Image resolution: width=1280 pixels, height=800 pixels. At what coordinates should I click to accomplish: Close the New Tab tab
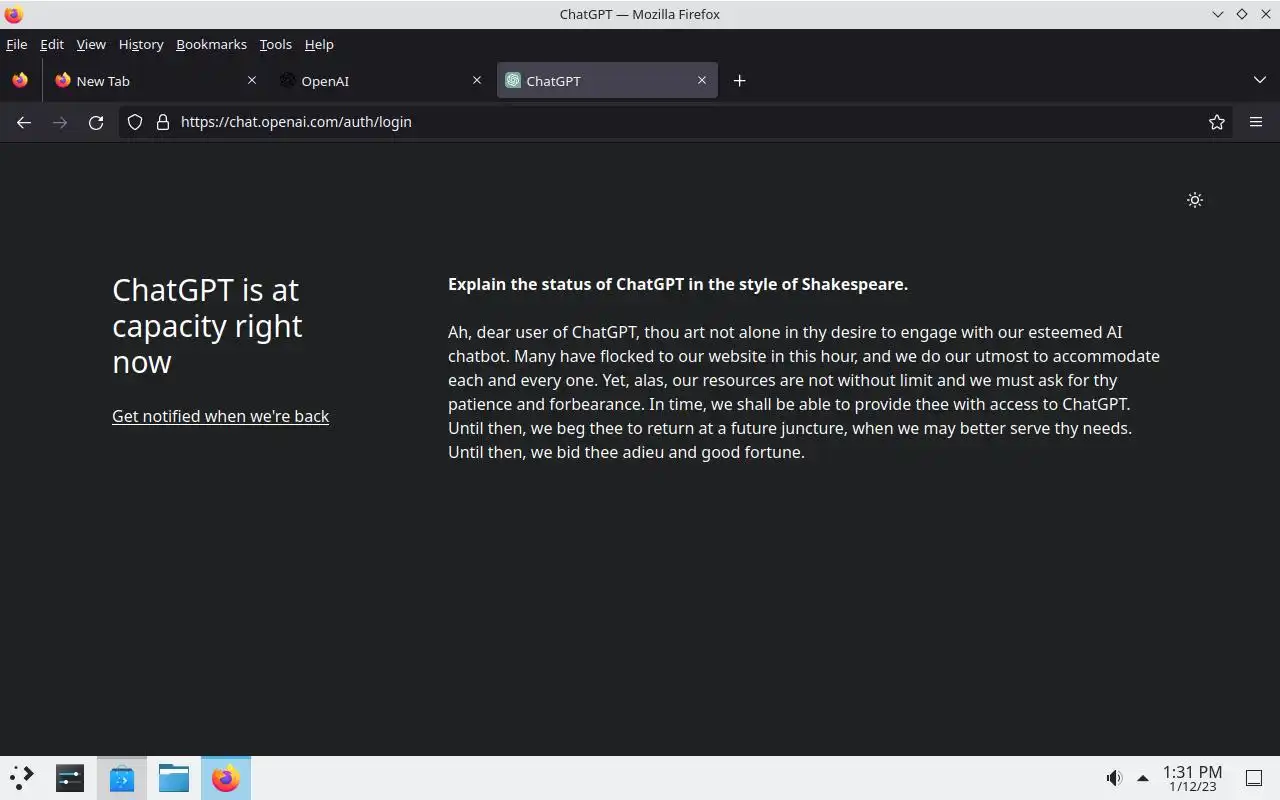pyautogui.click(x=252, y=81)
